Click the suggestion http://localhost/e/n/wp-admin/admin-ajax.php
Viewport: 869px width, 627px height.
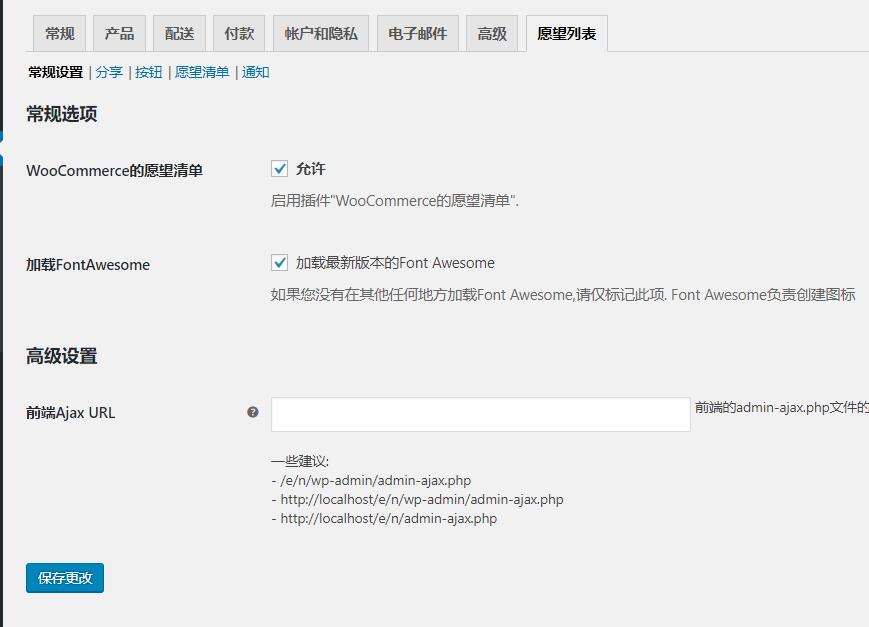click(422, 499)
